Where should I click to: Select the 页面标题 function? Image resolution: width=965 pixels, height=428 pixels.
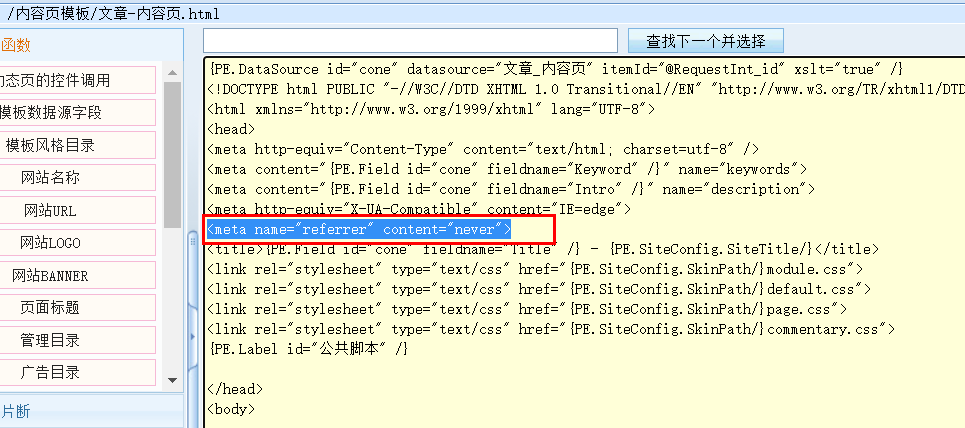pyautogui.click(x=50, y=308)
